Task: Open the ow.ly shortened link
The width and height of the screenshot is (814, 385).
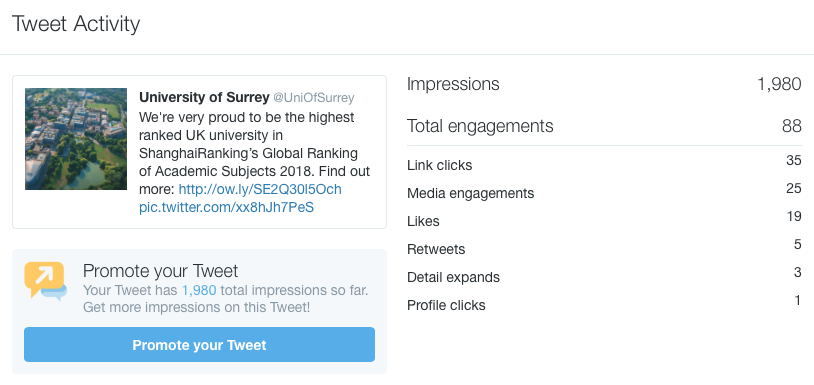Action: (x=260, y=189)
